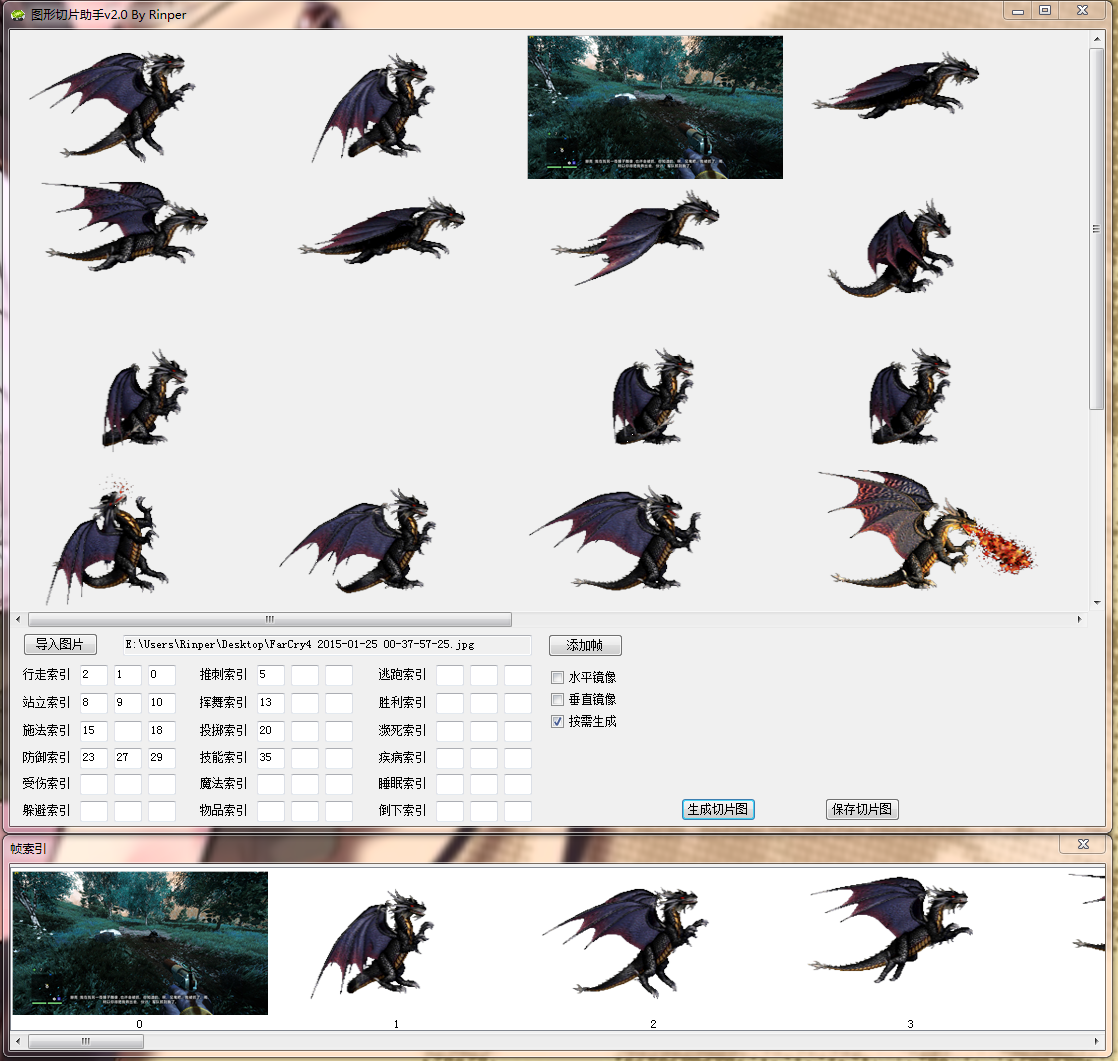Click first empty 睡眠索引 field
Screen dimensions: 1118x1061
pos(449,784)
